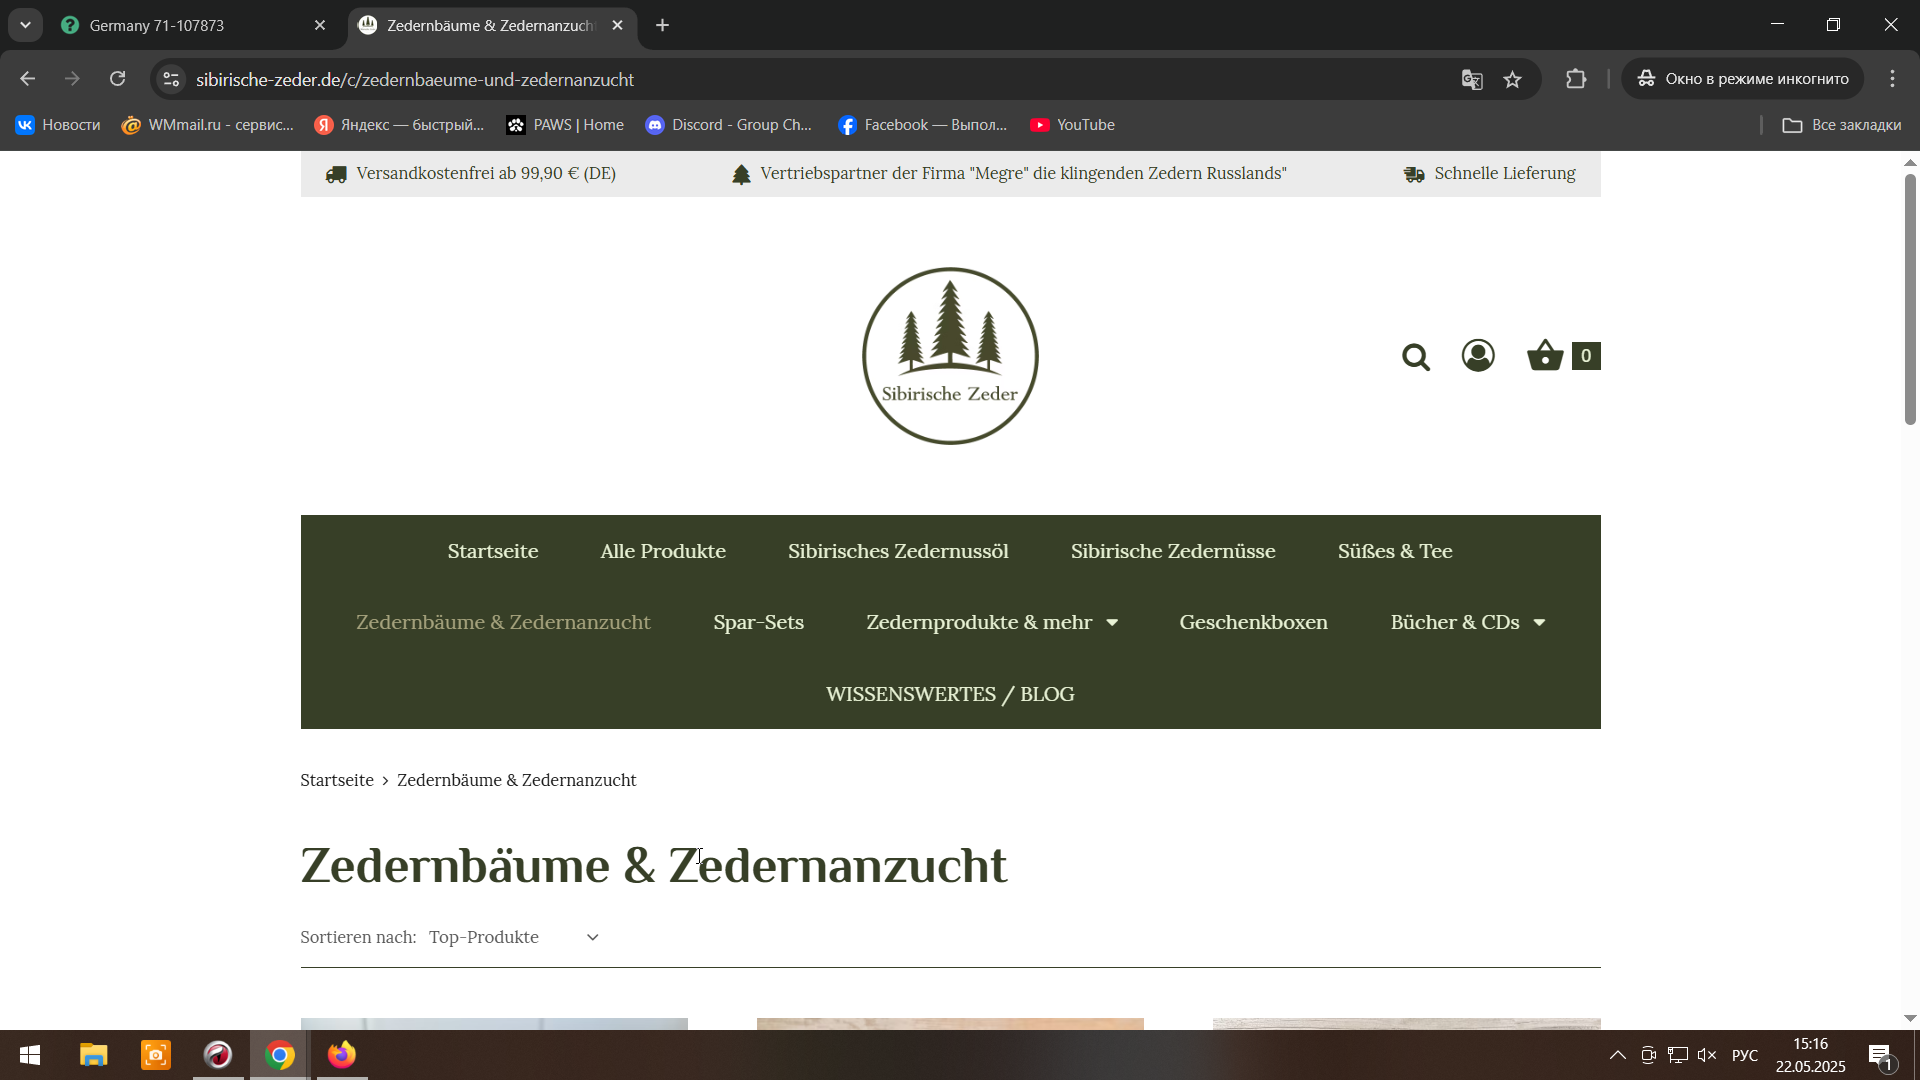1920x1080 pixels.
Task: Reload the page with refresh icon
Action: [x=118, y=79]
